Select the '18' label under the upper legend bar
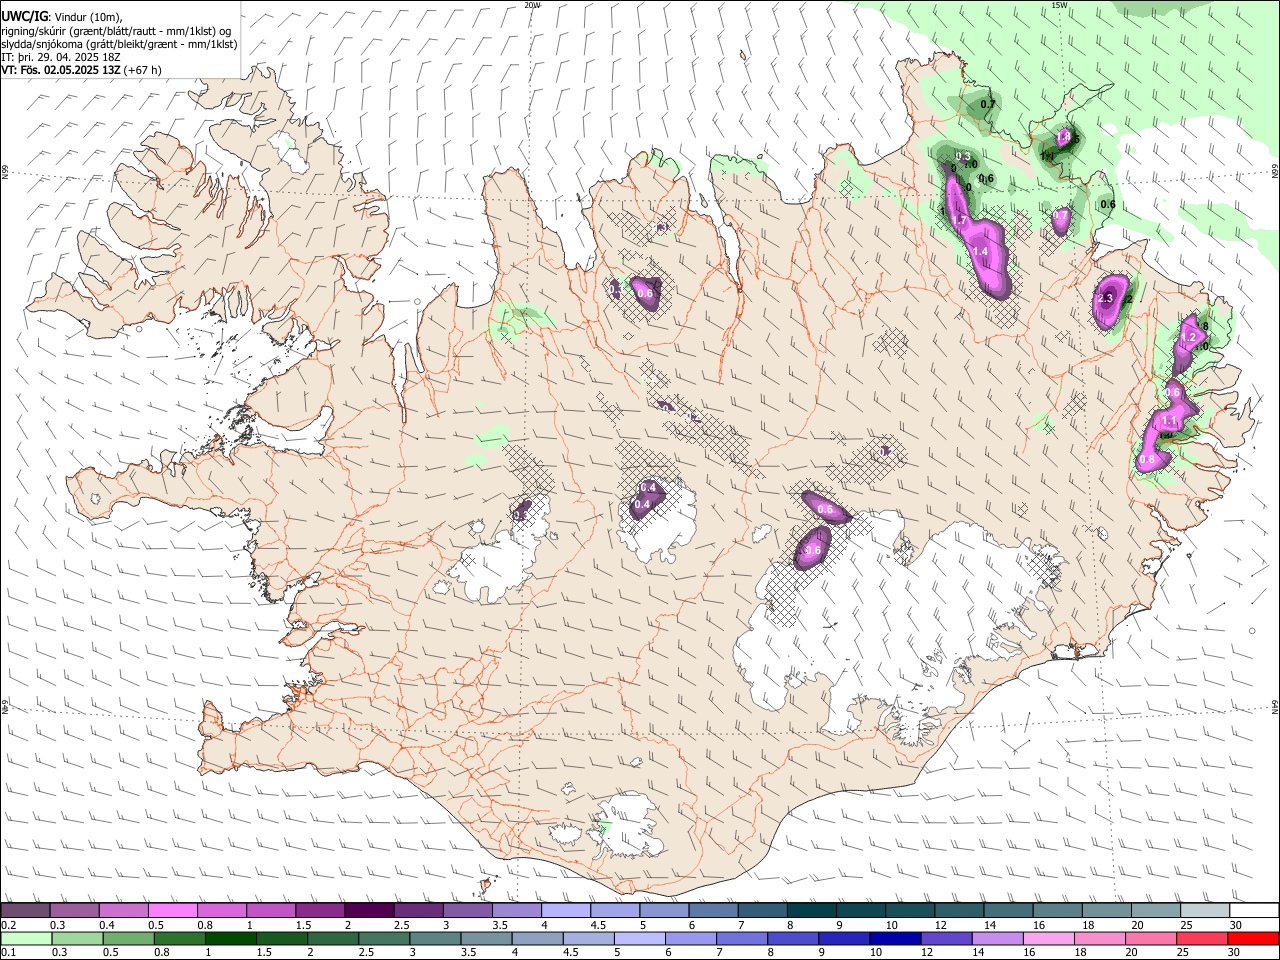 (1089, 925)
